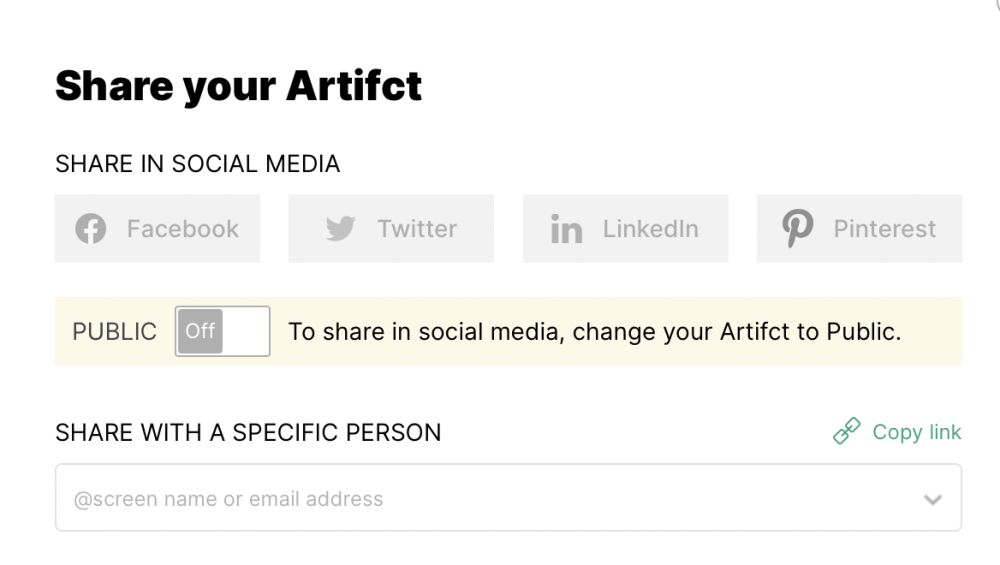1000x565 pixels.
Task: Click the PUBLIC label next to the switch
Action: (114, 332)
